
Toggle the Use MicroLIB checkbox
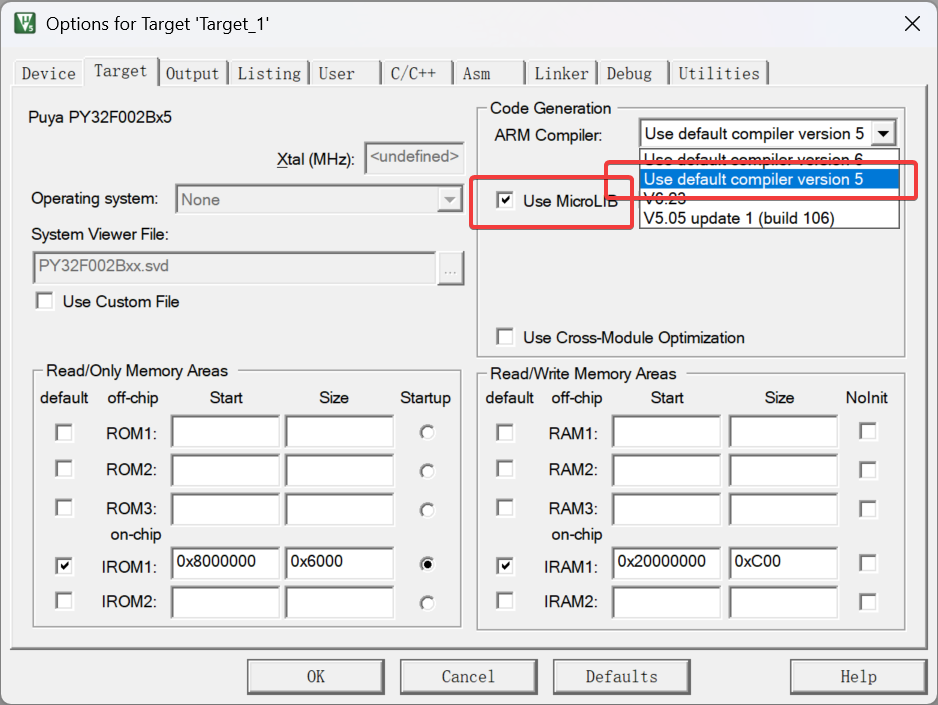[x=505, y=200]
